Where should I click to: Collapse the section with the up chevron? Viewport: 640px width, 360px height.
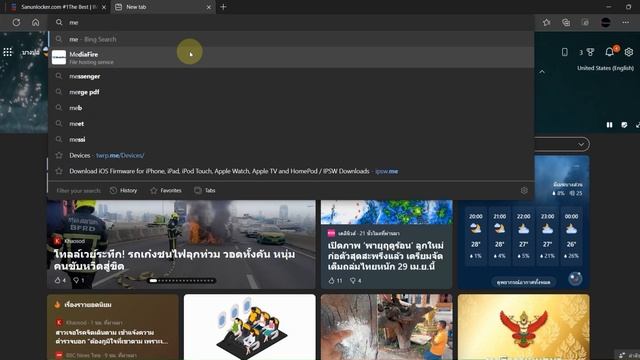tap(542, 72)
